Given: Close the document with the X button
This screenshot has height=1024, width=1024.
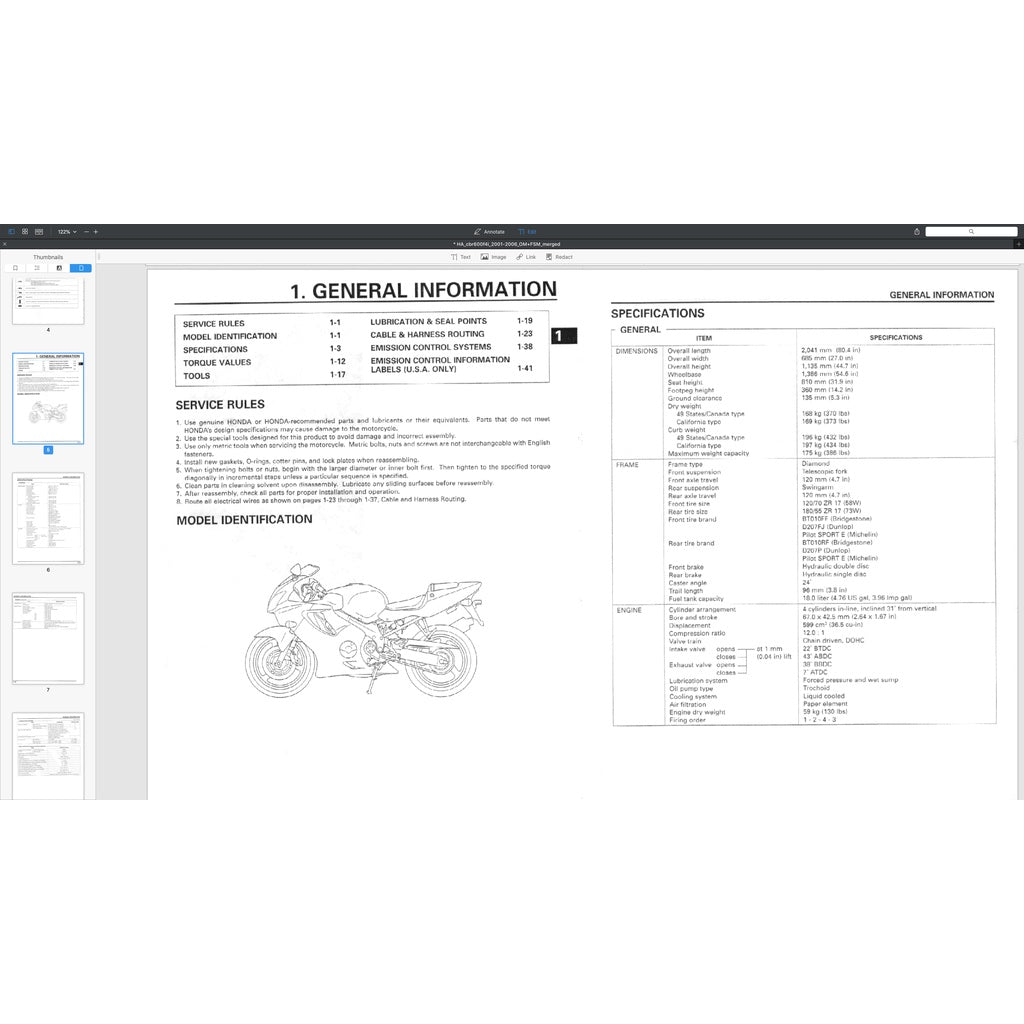Looking at the screenshot, I should (4, 243).
